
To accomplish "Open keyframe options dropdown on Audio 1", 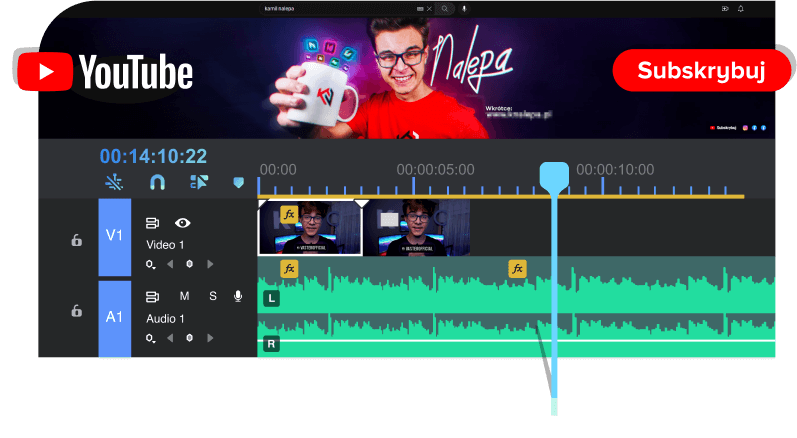I will coord(151,338).
